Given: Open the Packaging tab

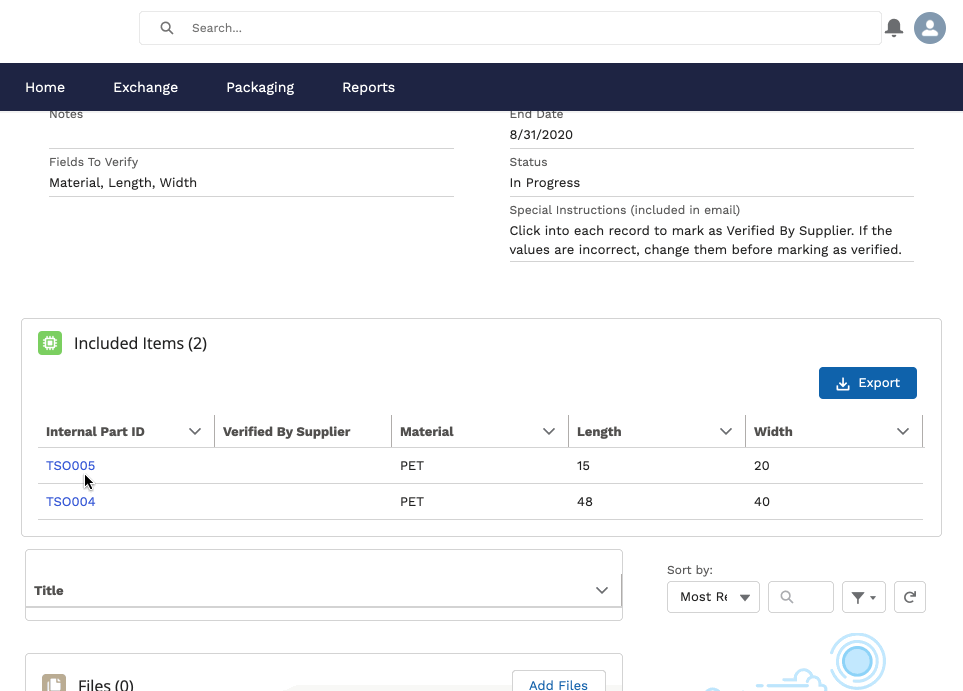Looking at the screenshot, I should (260, 87).
